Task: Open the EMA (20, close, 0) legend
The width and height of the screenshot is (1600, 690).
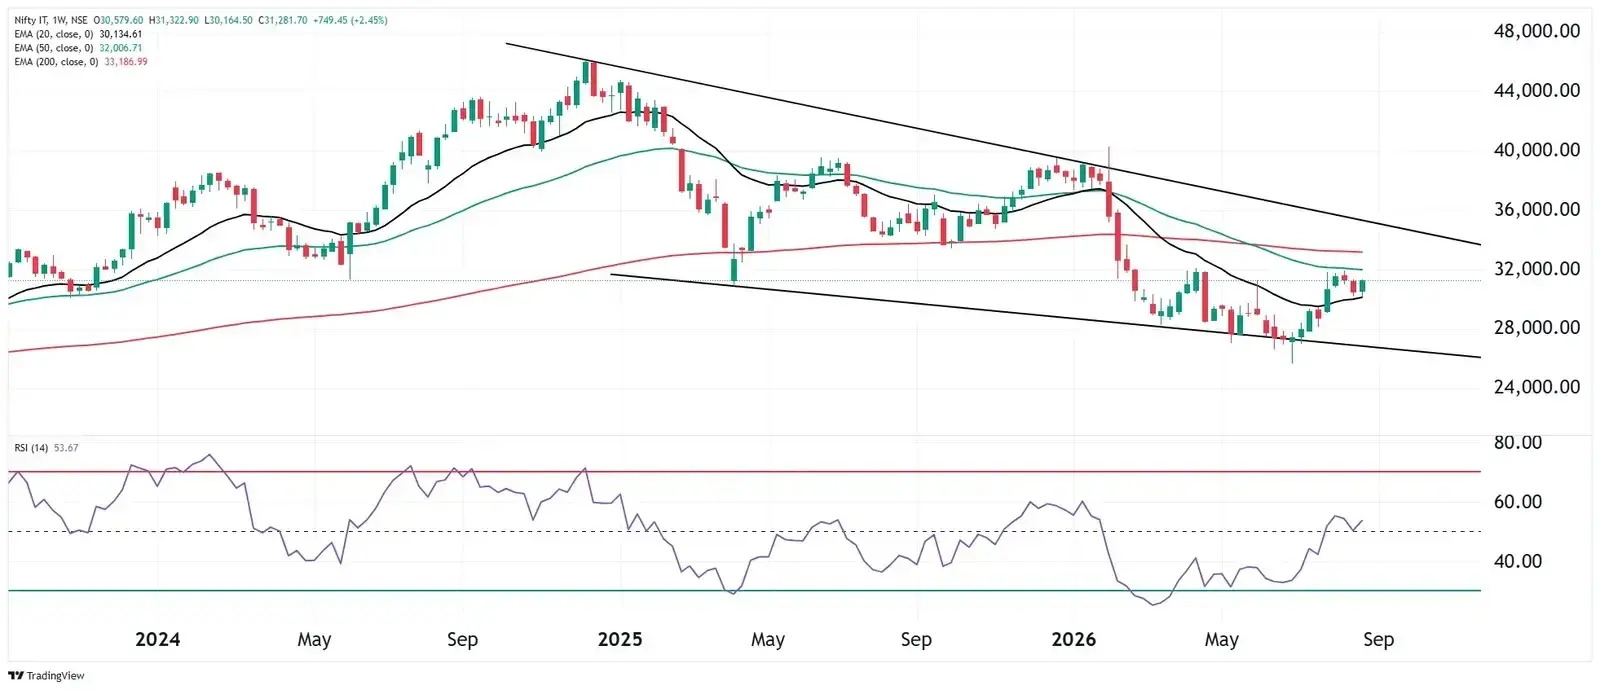Action: click(54, 34)
